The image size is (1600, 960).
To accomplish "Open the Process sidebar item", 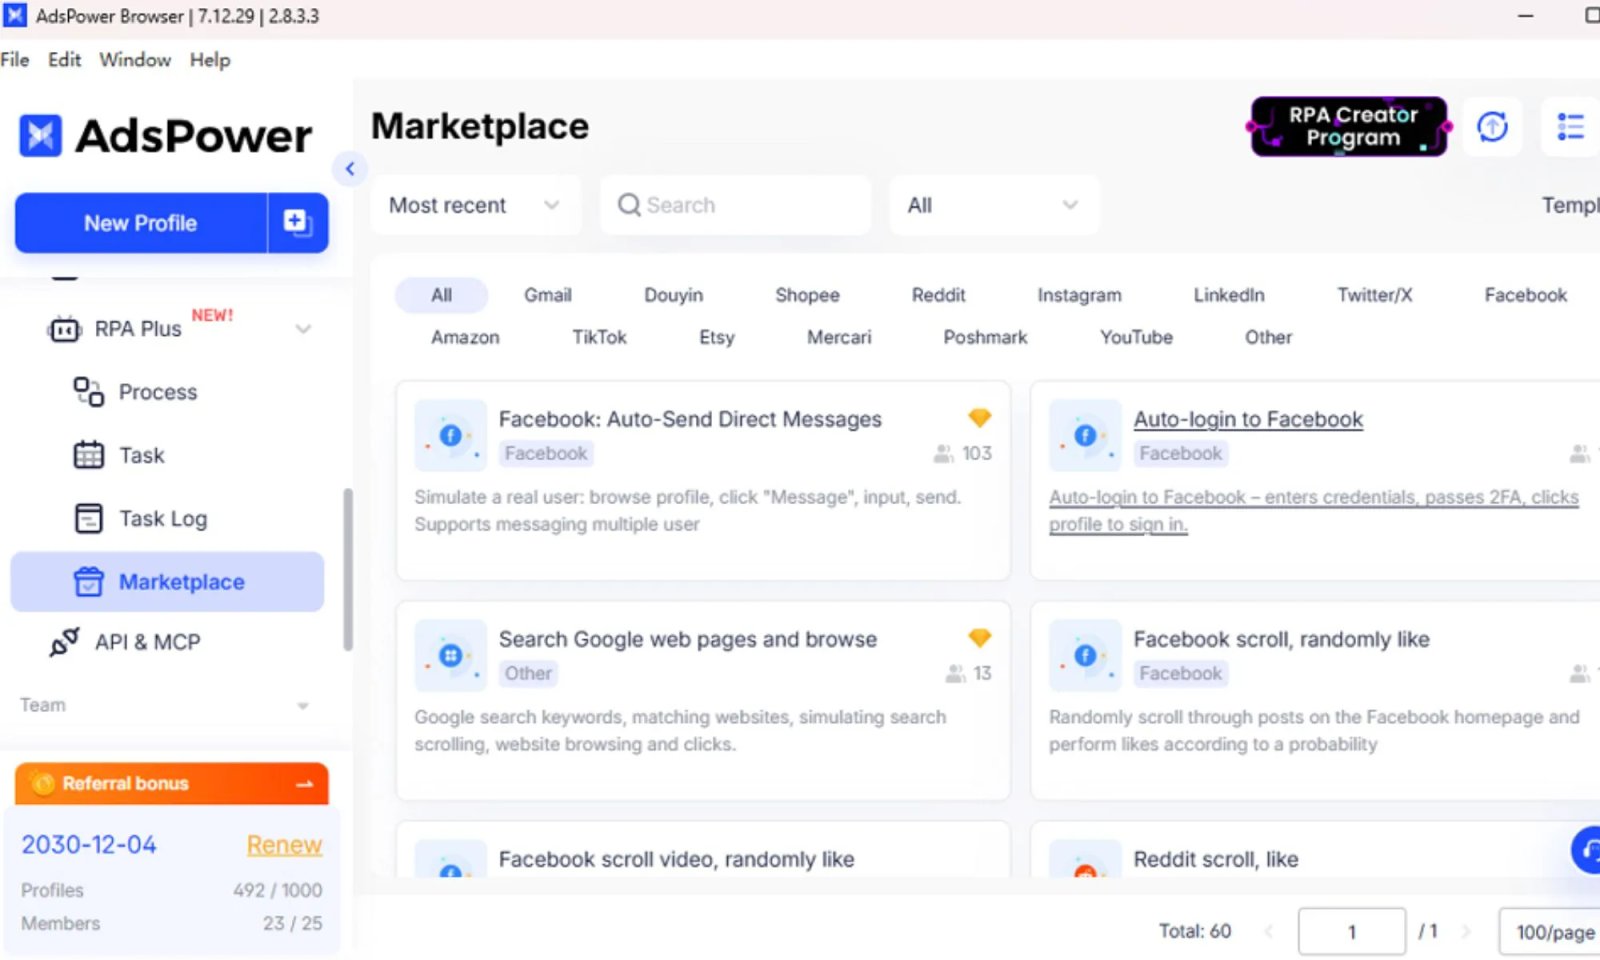I will tap(157, 392).
